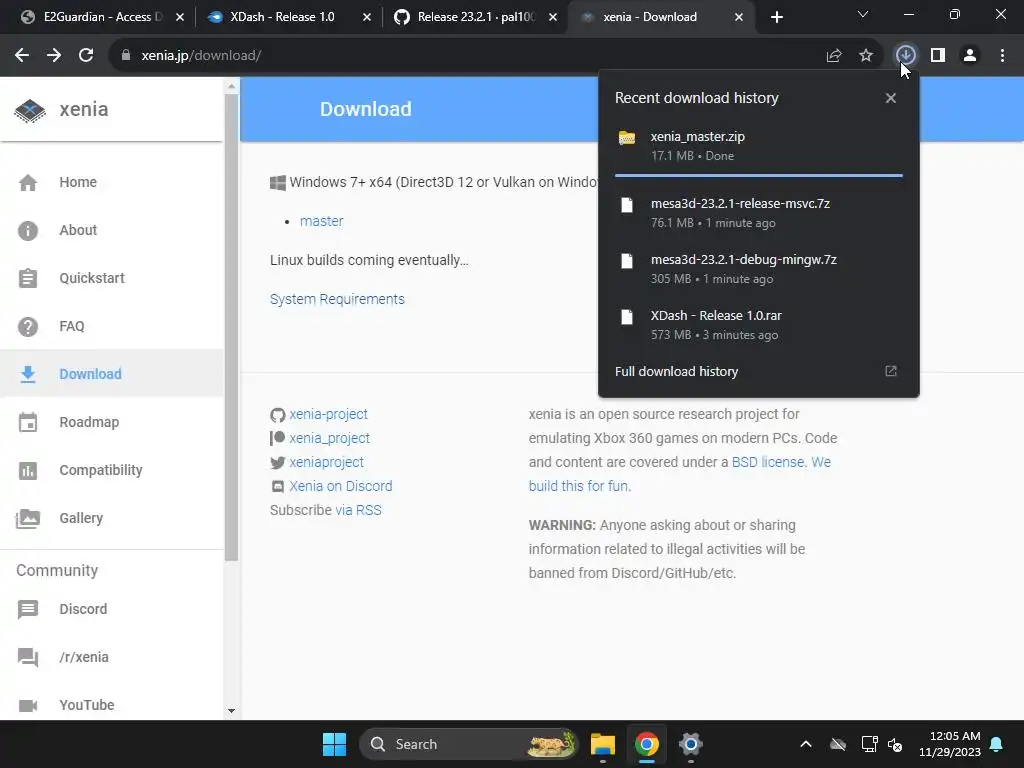Open mesa3d-23.2.1-release-msvc.7z download entry
Image resolution: width=1024 pixels, height=768 pixels.
[x=758, y=213]
